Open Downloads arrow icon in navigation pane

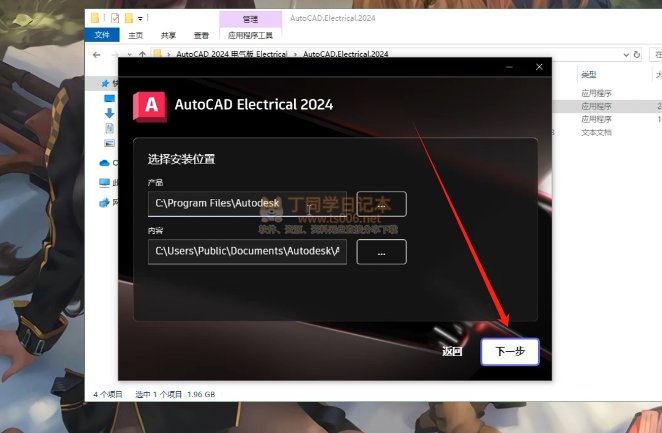[x=109, y=113]
